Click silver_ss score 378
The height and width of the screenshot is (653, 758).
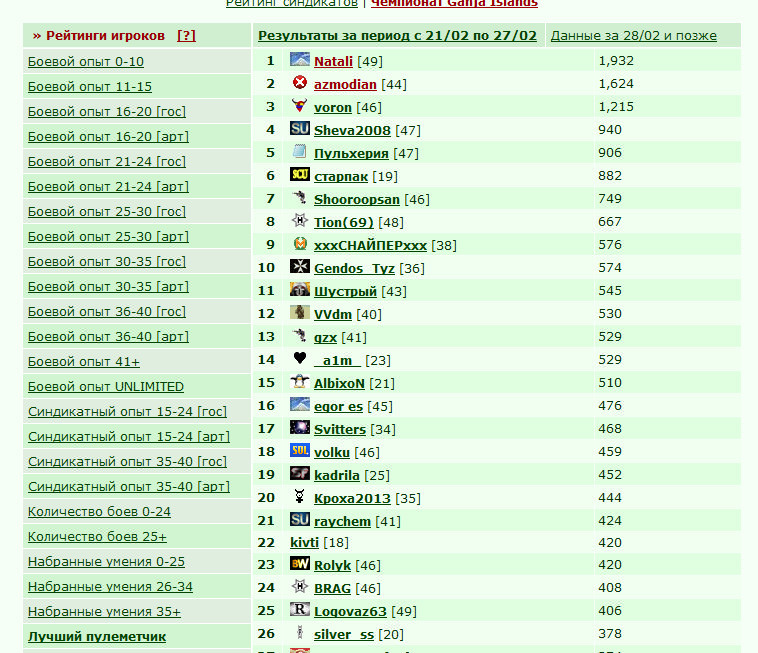[610, 634]
